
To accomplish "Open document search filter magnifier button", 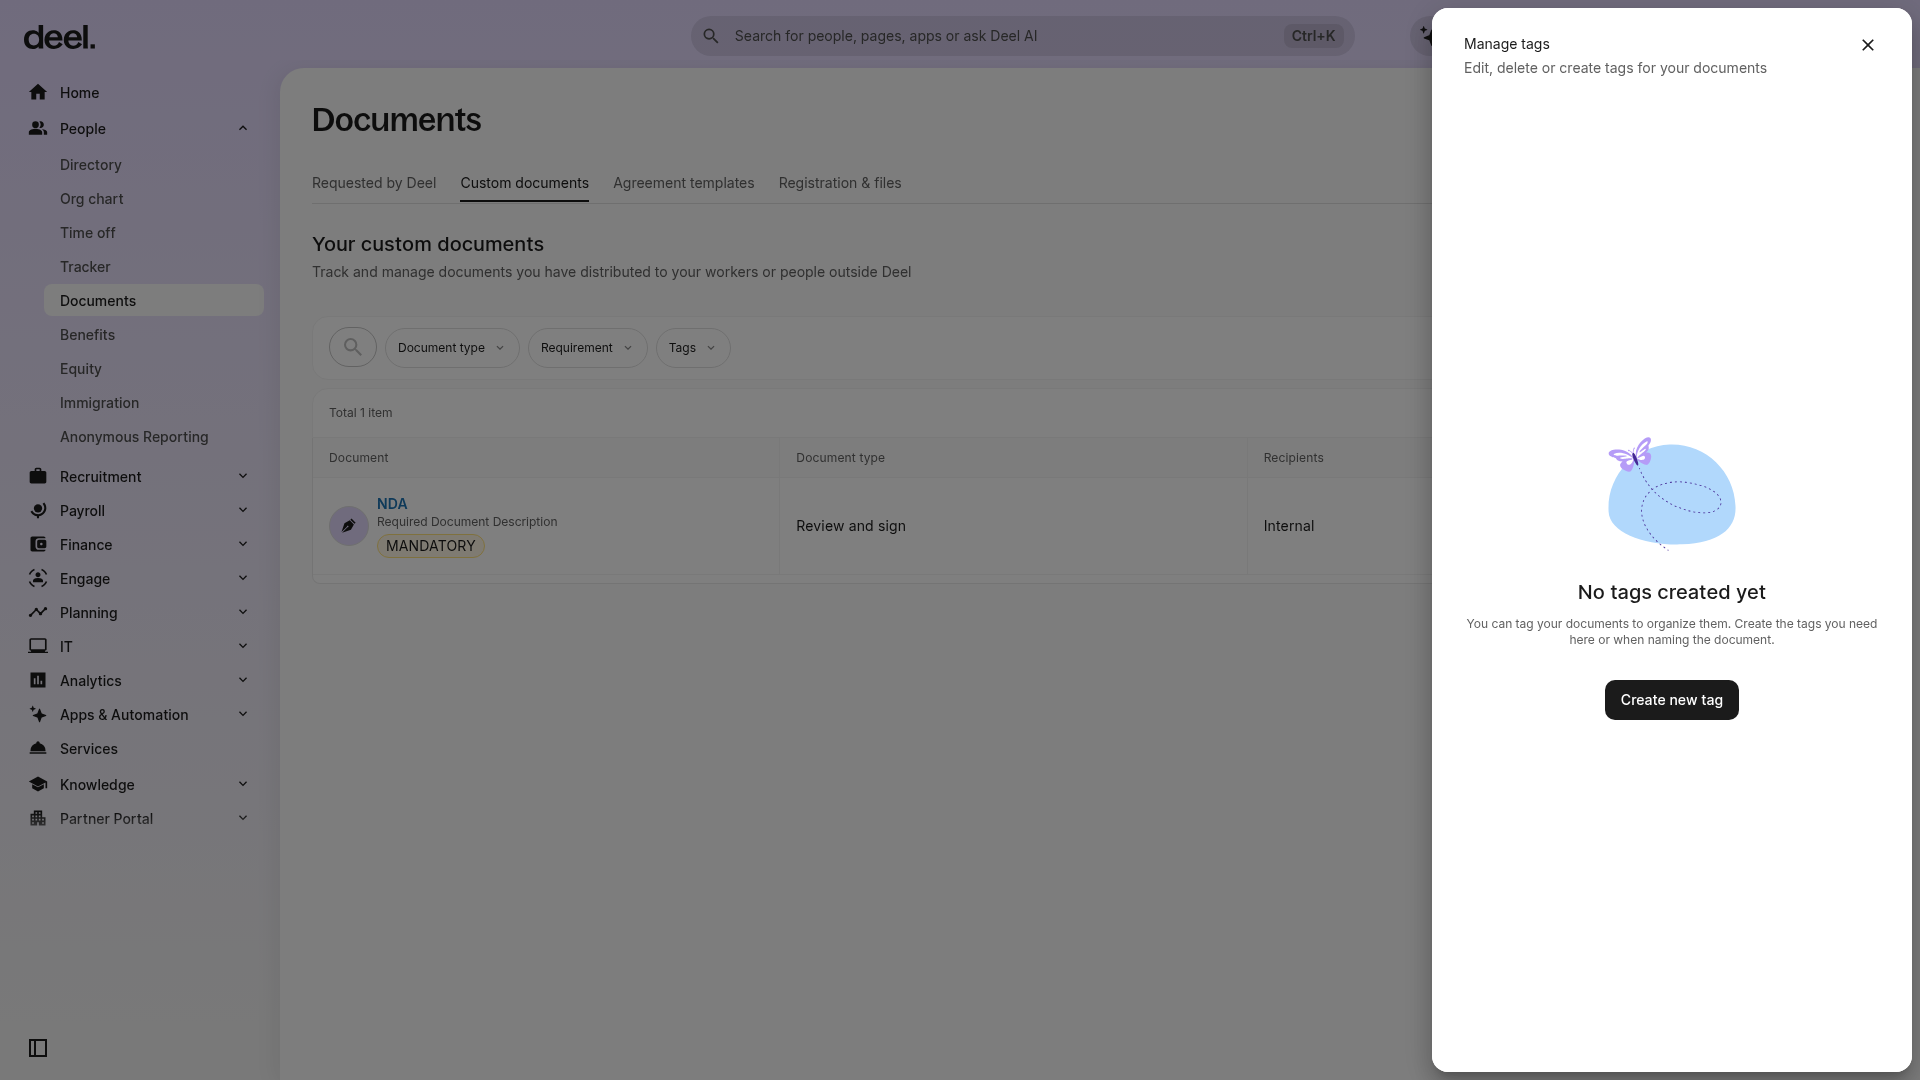I will tap(353, 347).
